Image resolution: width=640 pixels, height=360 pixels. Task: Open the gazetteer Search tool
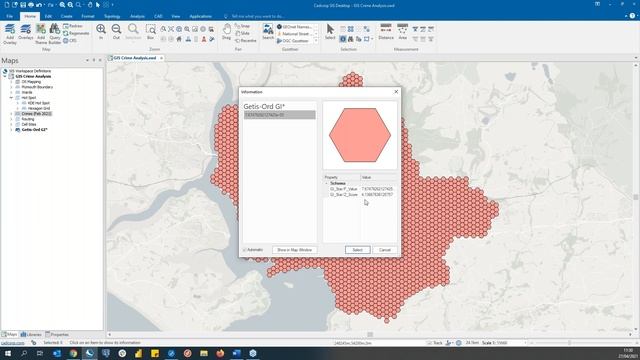tap(268, 31)
